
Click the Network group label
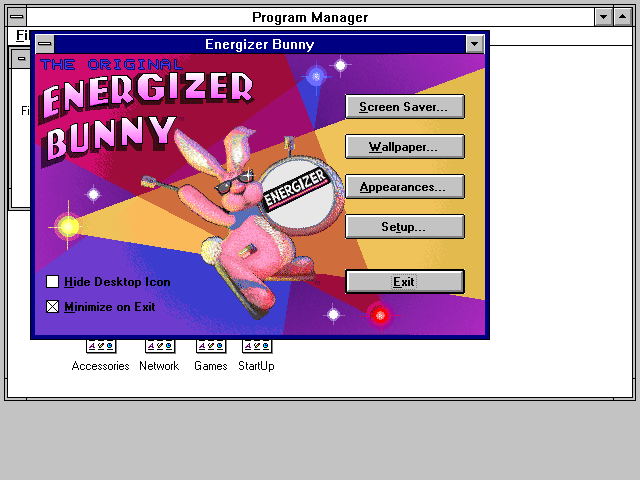pyautogui.click(x=159, y=366)
